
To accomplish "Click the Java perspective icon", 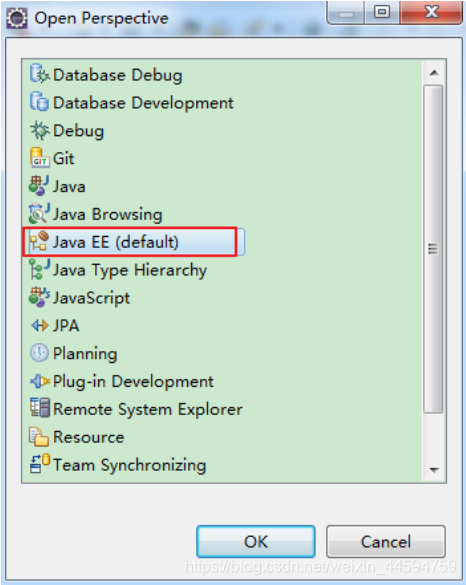I will (39, 186).
